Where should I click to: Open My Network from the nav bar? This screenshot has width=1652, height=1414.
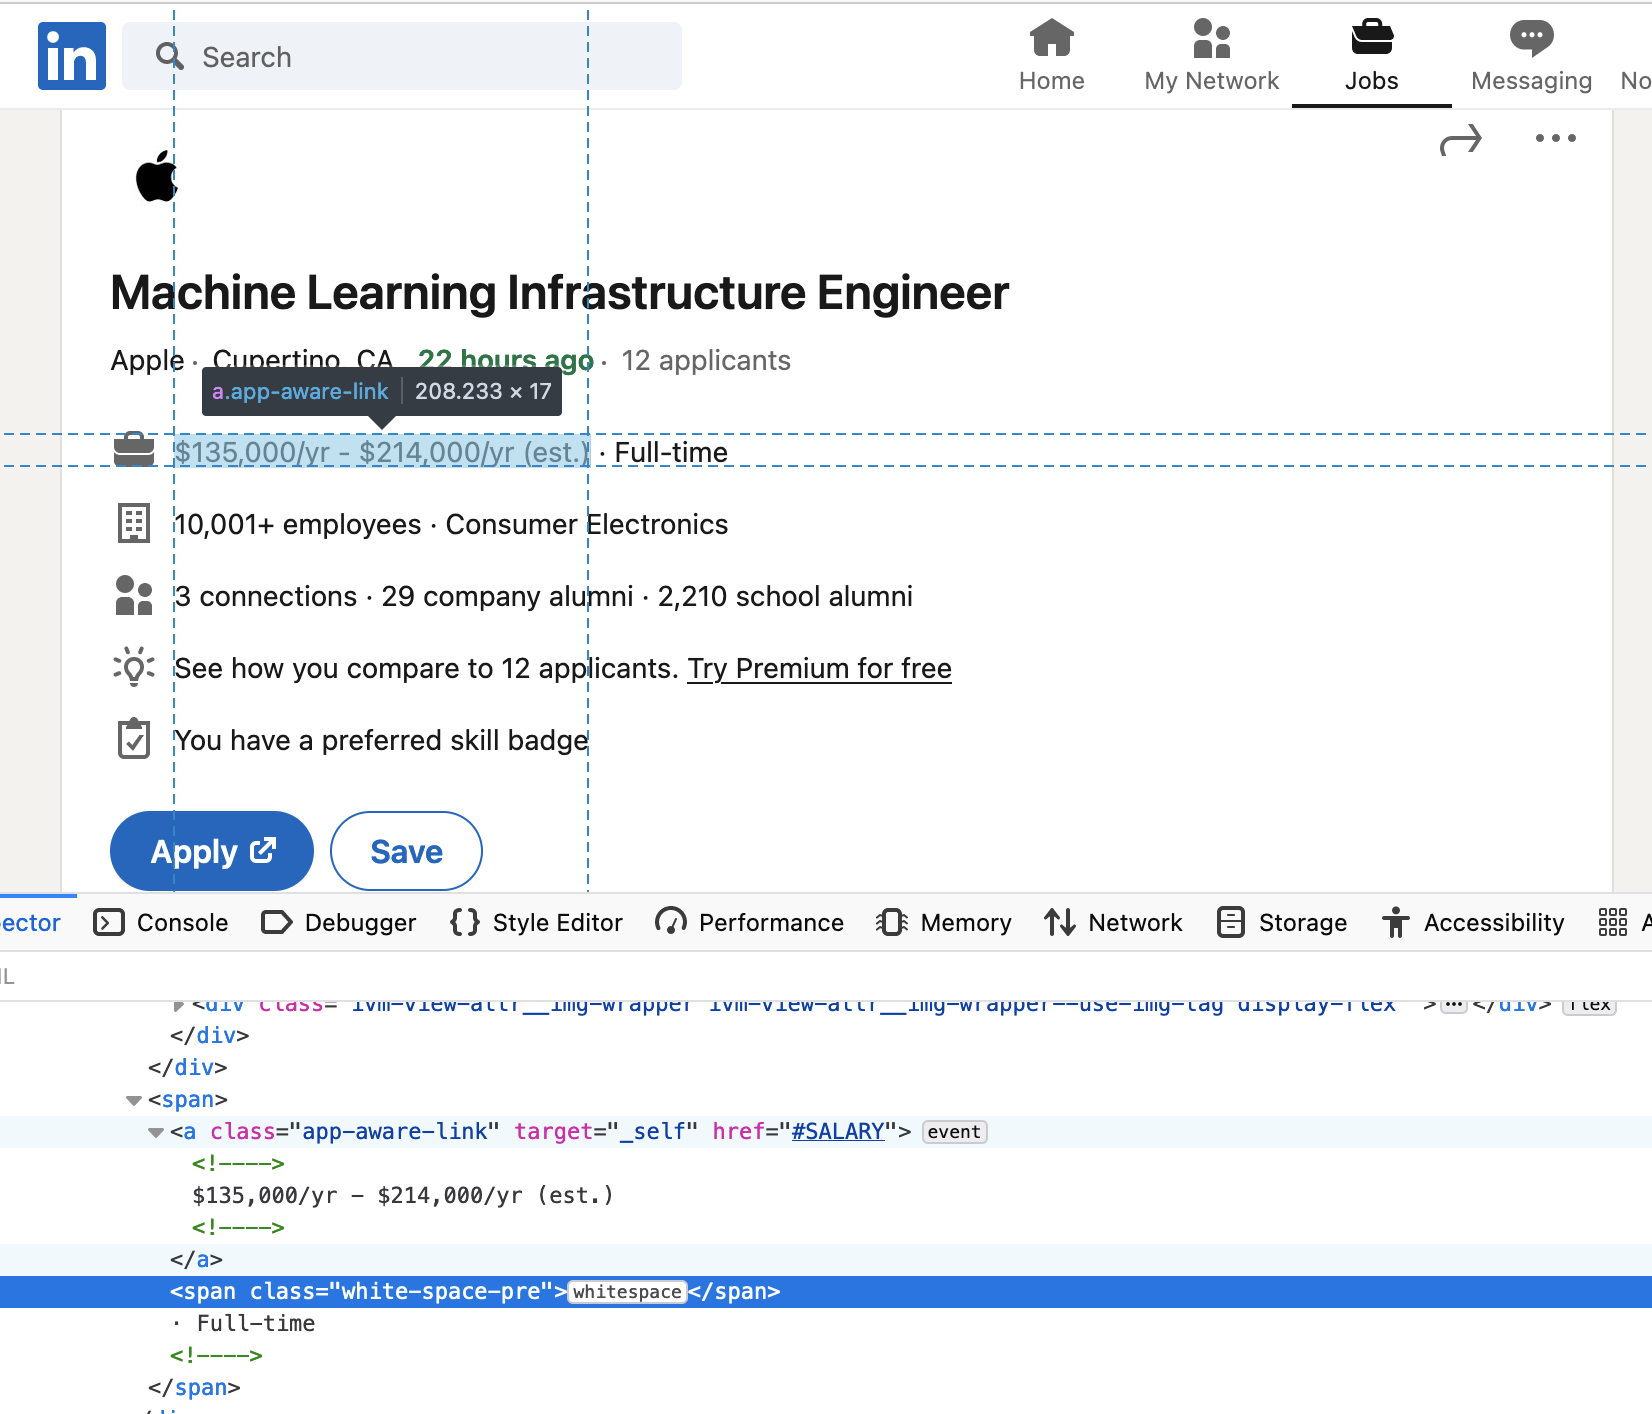click(1212, 56)
